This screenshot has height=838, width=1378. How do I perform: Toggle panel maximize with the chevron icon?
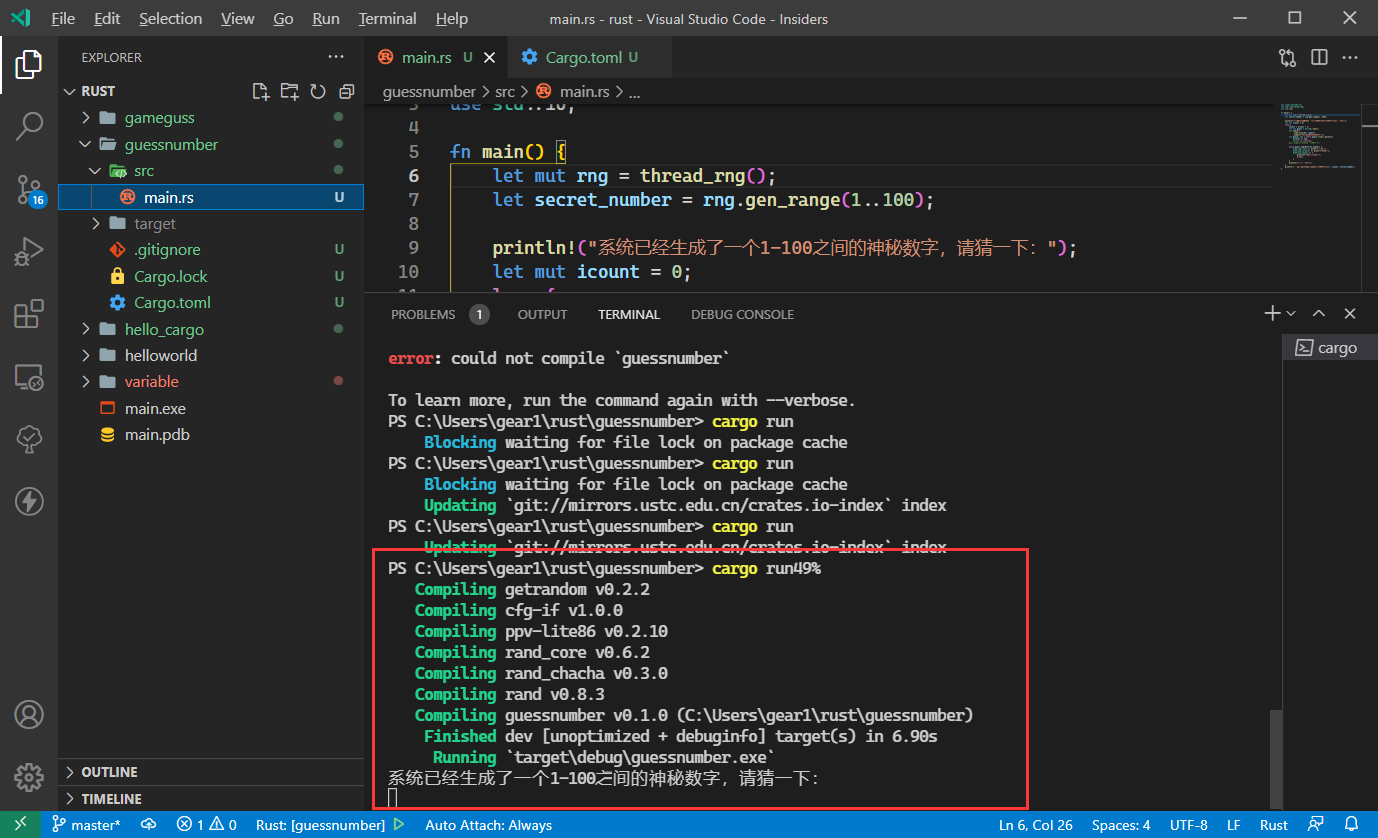tap(1318, 313)
